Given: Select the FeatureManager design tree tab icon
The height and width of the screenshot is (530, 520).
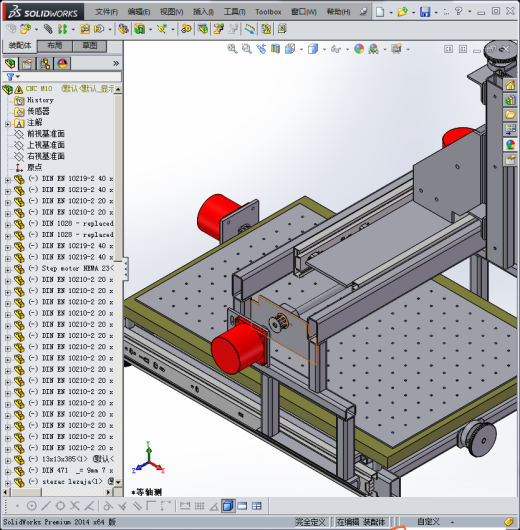Looking at the screenshot, I should [x=10, y=64].
